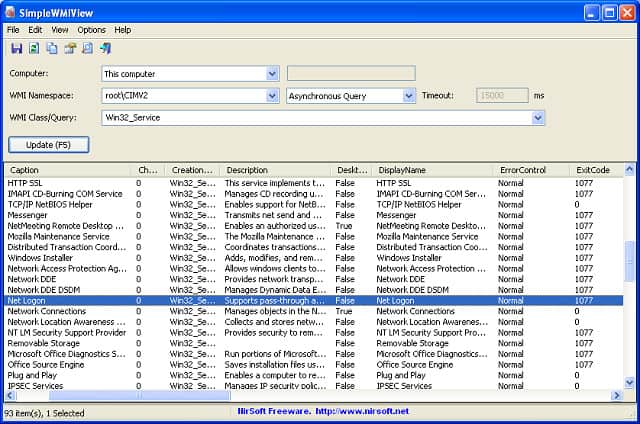The width and height of the screenshot is (640, 424).
Task: Open the Options menu
Action: 91,30
